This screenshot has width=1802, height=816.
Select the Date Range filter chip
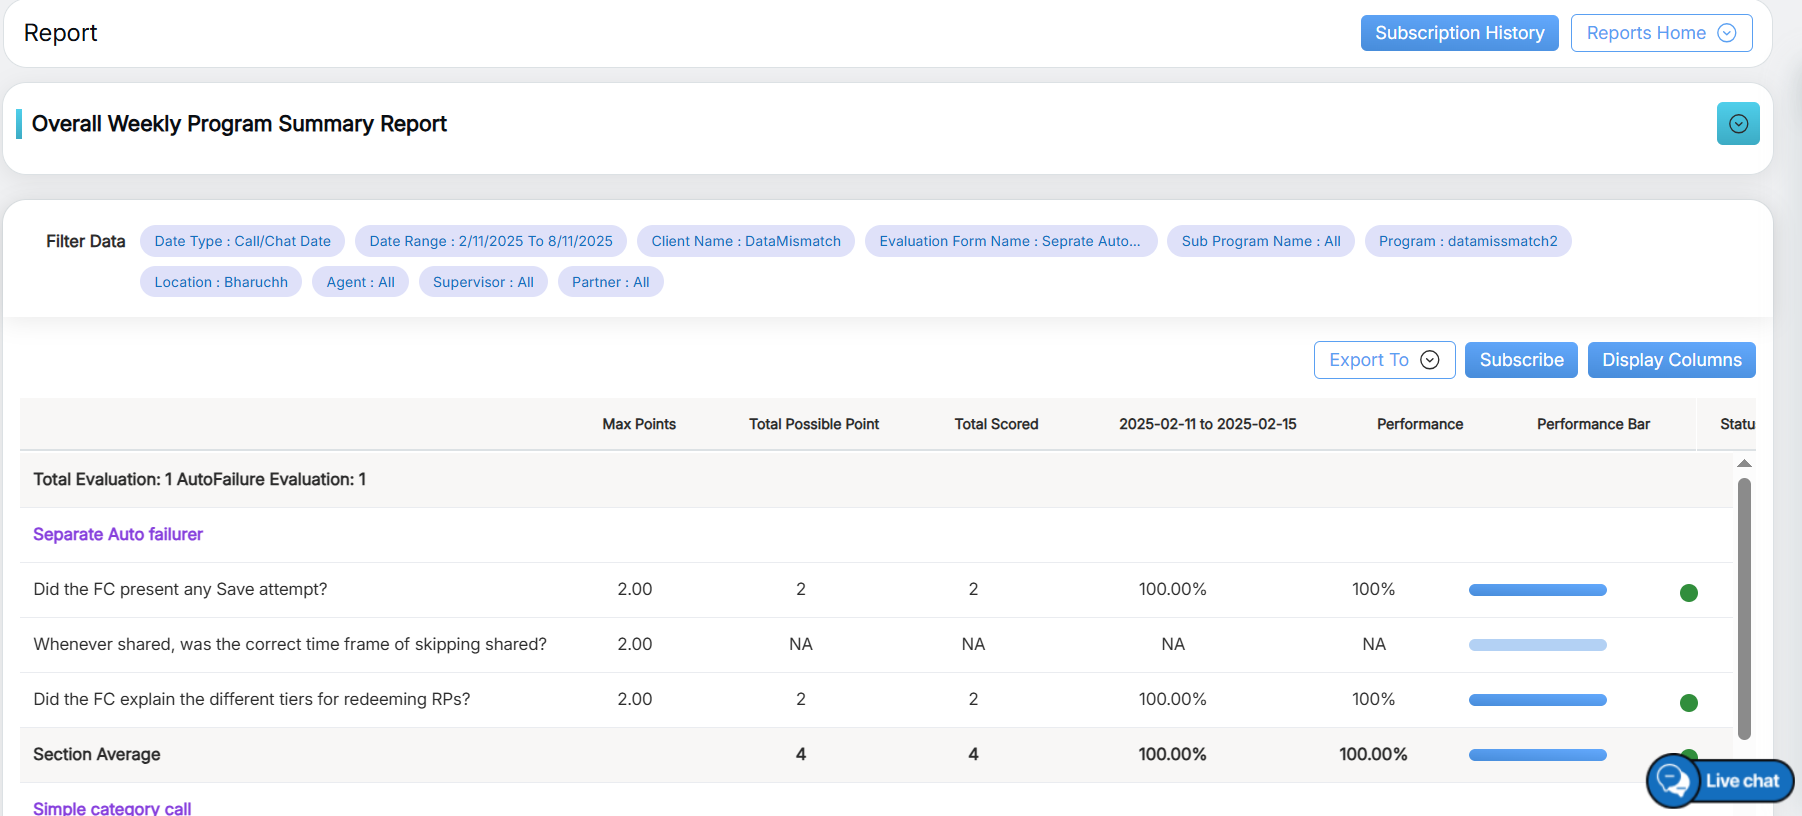[x=490, y=241]
